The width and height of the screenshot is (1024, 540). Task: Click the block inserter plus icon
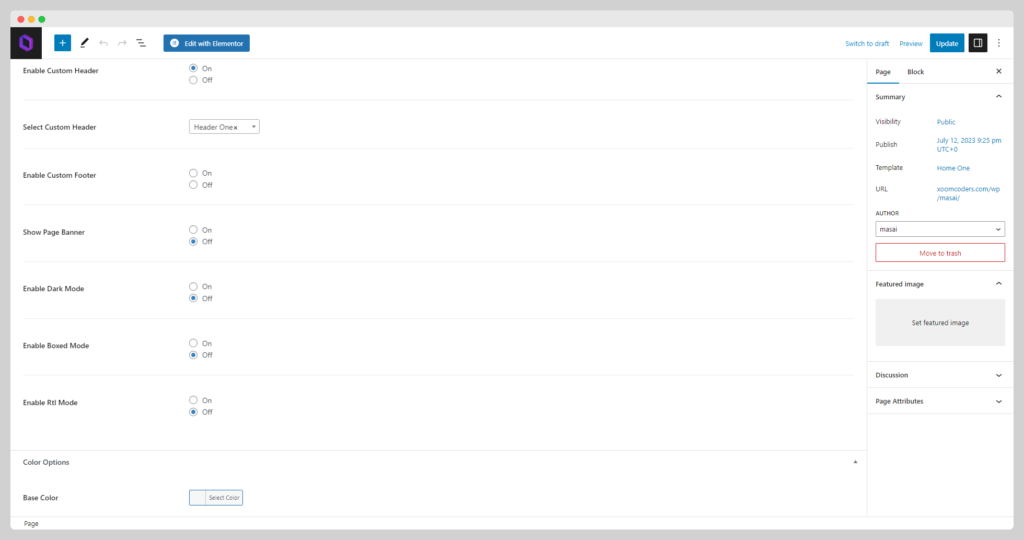(63, 43)
